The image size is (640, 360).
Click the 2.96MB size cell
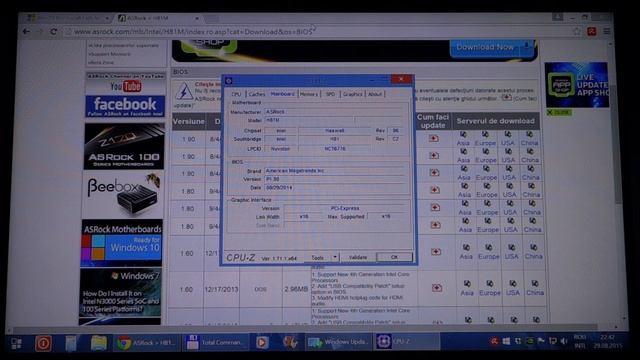pyautogui.click(x=296, y=289)
